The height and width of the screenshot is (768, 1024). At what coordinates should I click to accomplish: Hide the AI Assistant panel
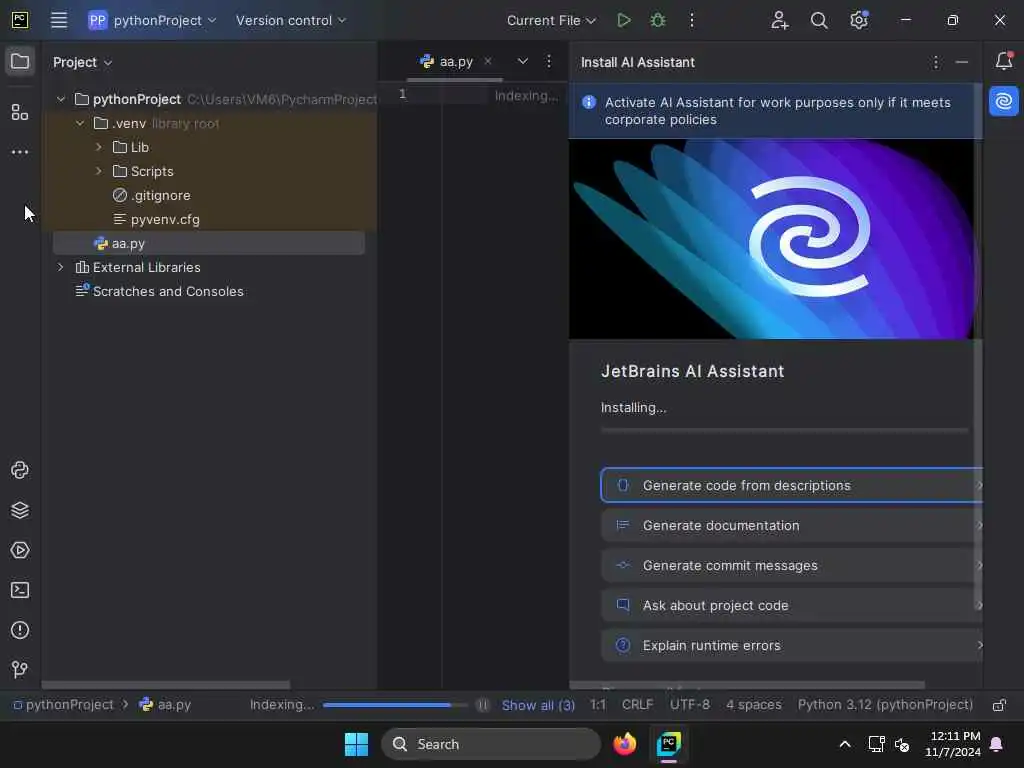click(961, 62)
